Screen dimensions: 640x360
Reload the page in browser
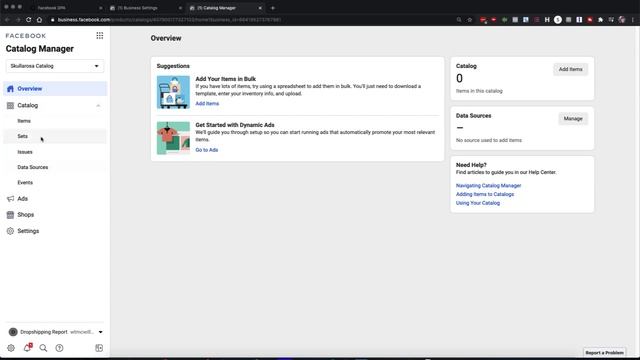29,20
